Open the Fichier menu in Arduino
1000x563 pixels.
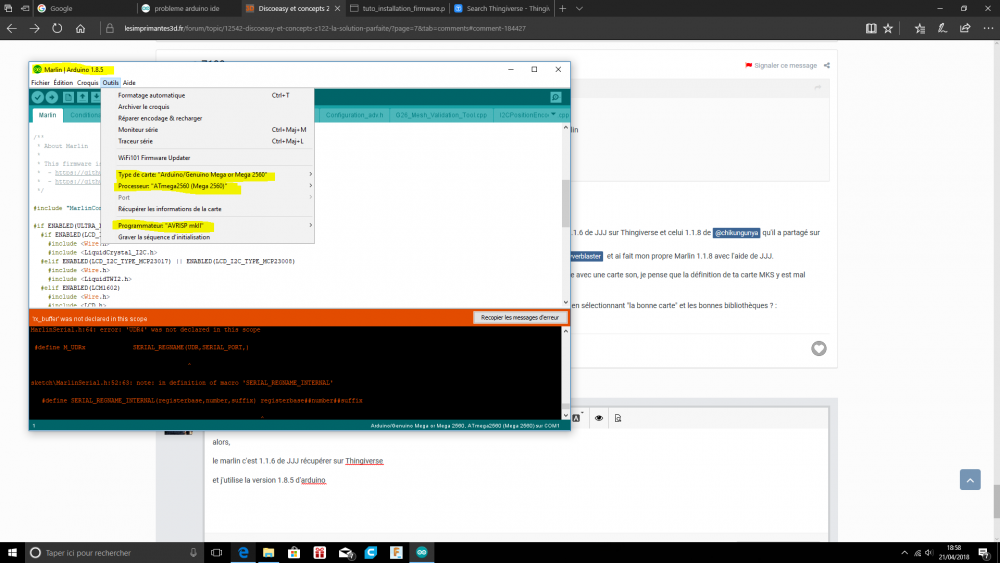[x=40, y=82]
